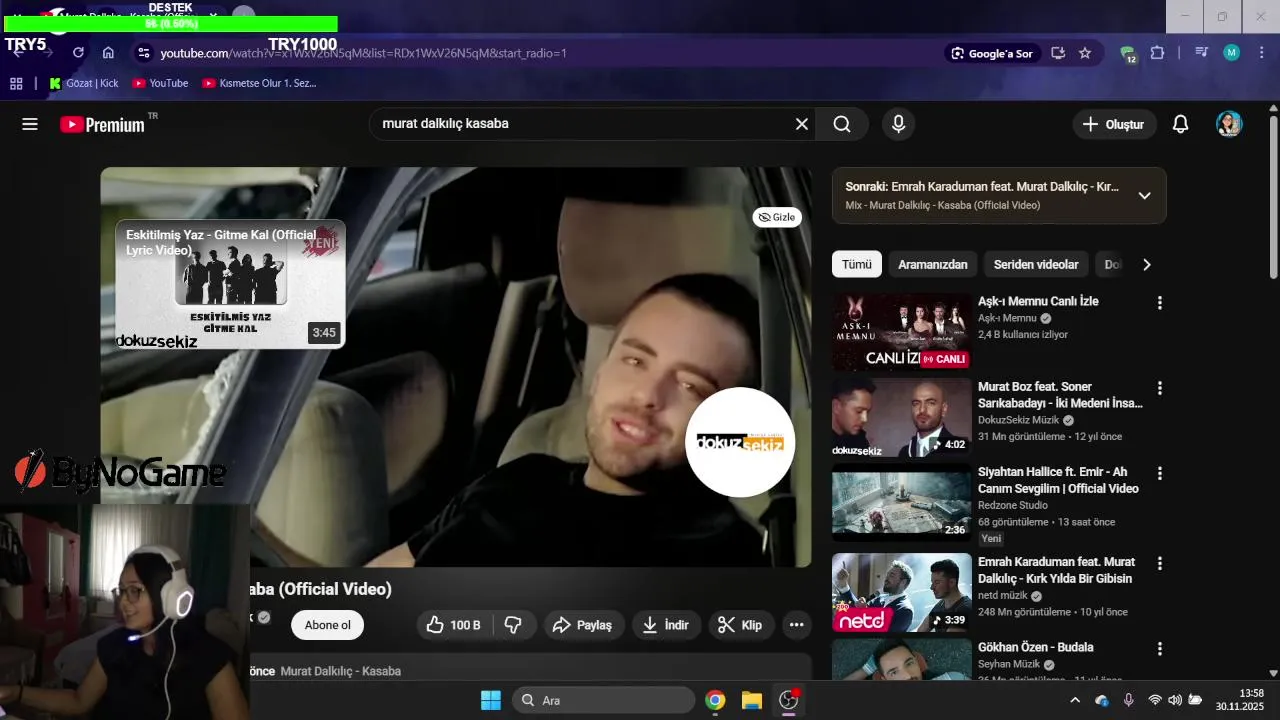
Task: Open Chrome from the taskbar
Action: [x=715, y=700]
